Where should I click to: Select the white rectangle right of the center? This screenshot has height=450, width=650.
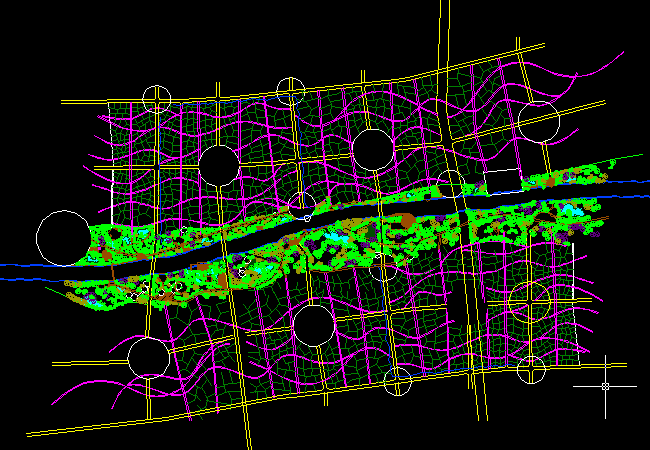[501, 181]
